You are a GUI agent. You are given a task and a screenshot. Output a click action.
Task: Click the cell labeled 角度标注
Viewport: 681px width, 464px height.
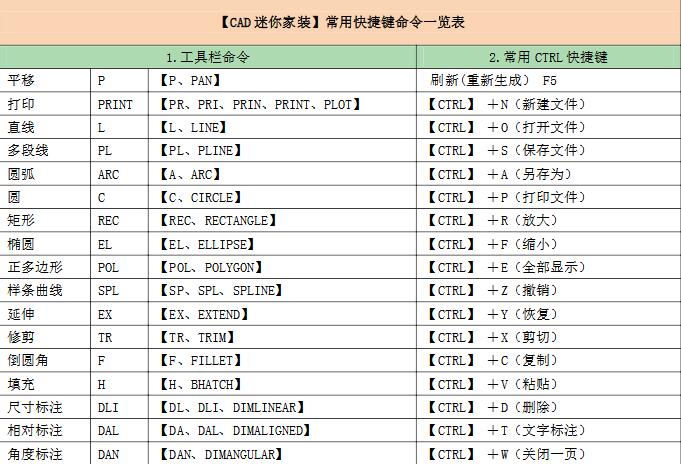(x=45, y=454)
